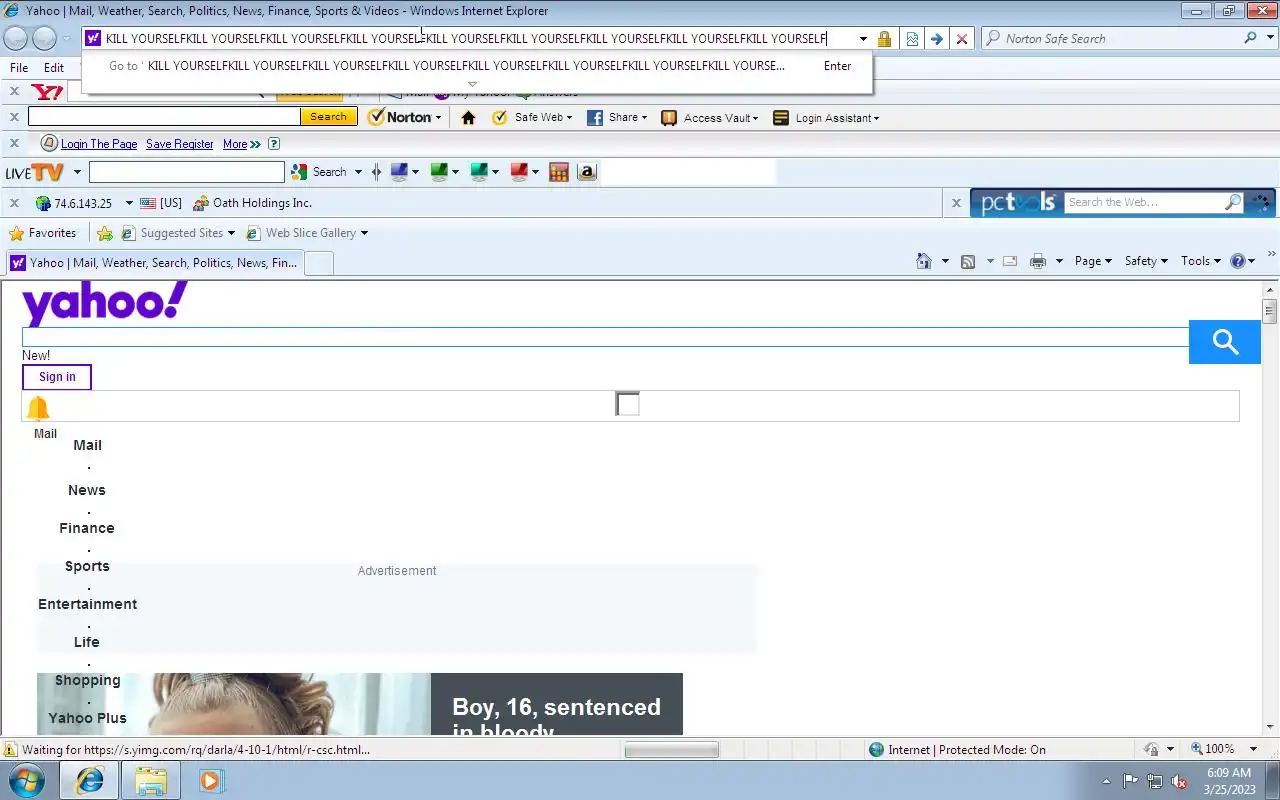The image size is (1280, 800).
Task: Expand the Suggested Sites dropdown
Action: [x=231, y=233]
